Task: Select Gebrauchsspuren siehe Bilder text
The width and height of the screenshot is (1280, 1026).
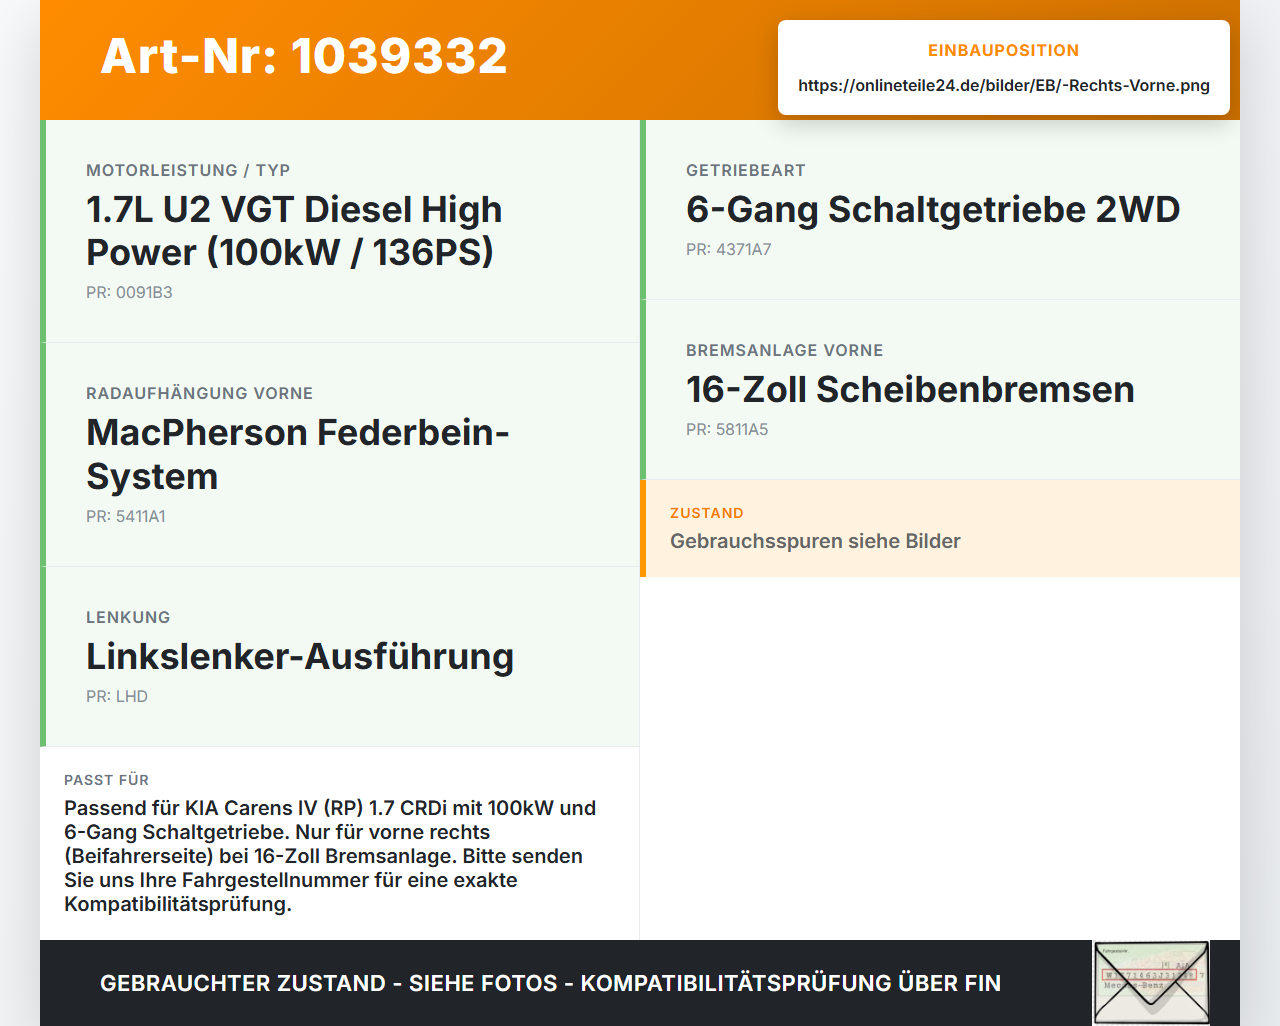Action: click(x=815, y=541)
